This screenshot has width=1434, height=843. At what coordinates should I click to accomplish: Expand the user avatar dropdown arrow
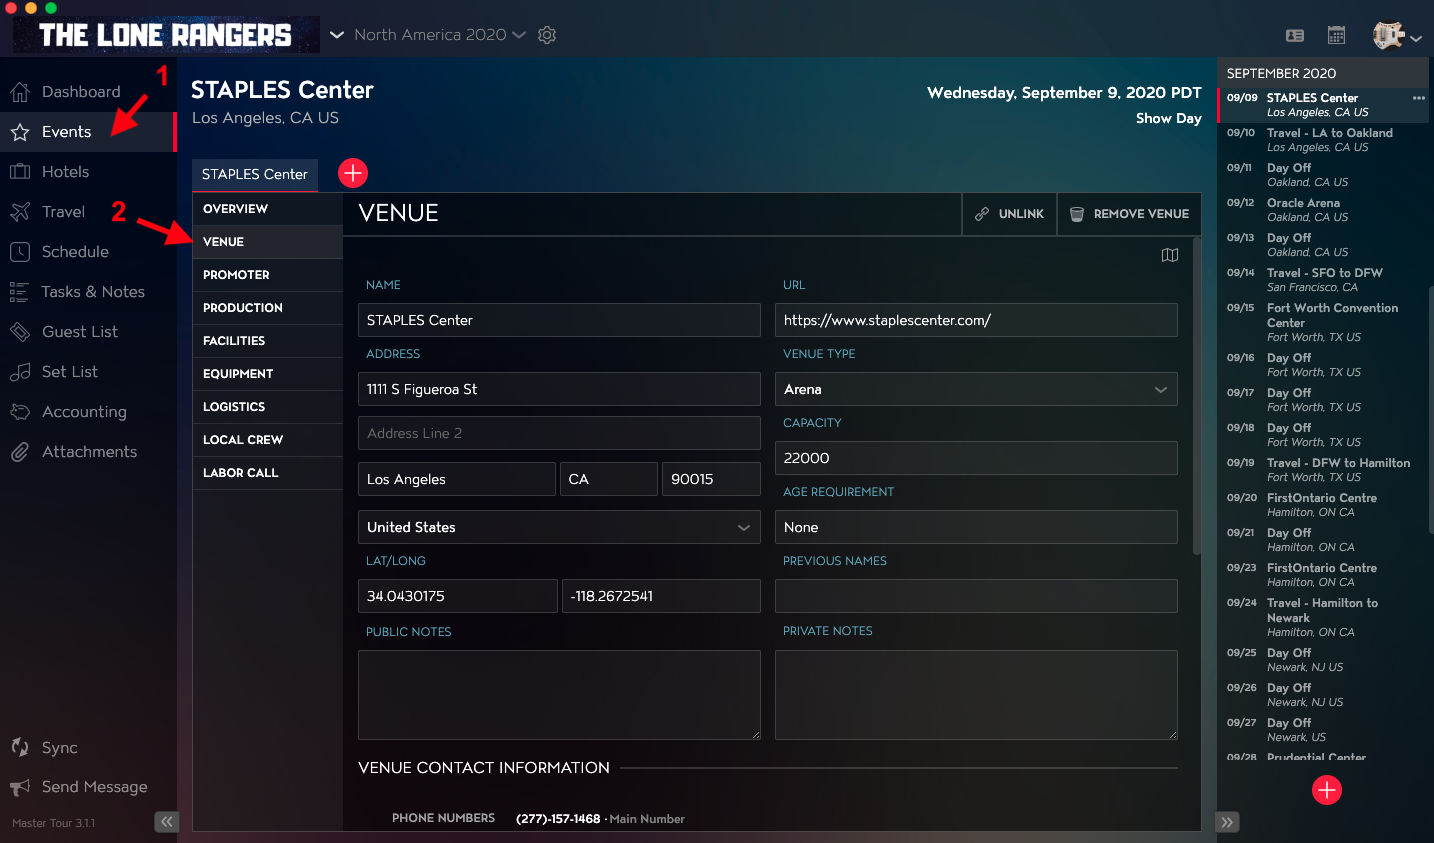[x=1416, y=39]
